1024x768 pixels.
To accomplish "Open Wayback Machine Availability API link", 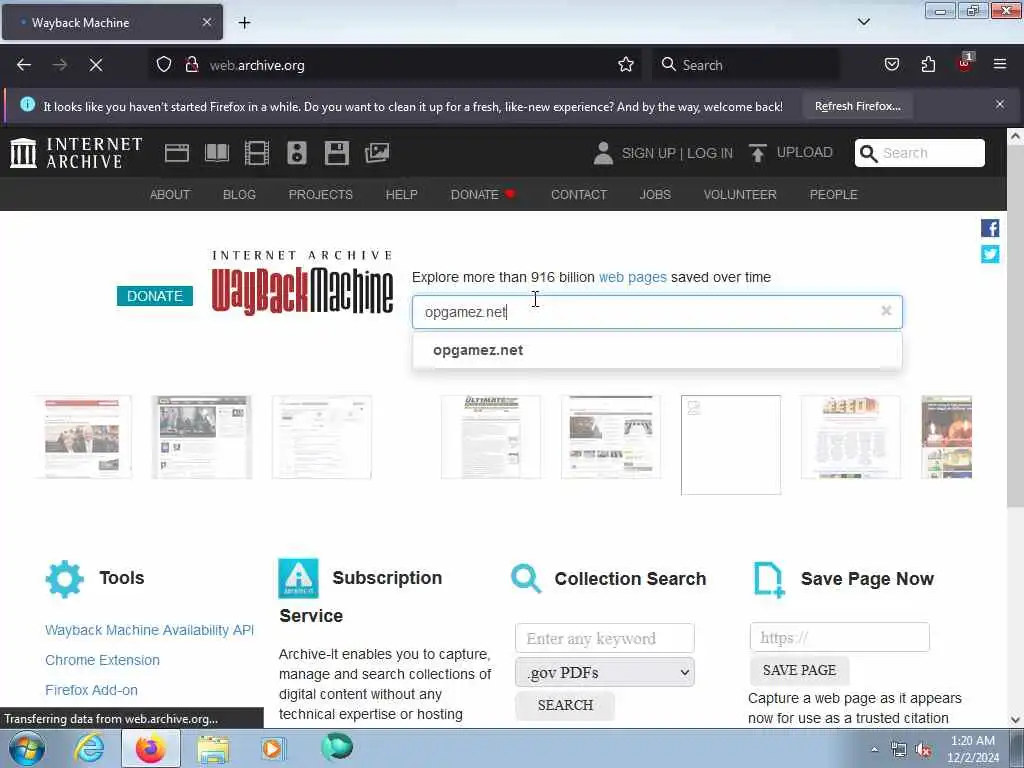I will (x=150, y=630).
